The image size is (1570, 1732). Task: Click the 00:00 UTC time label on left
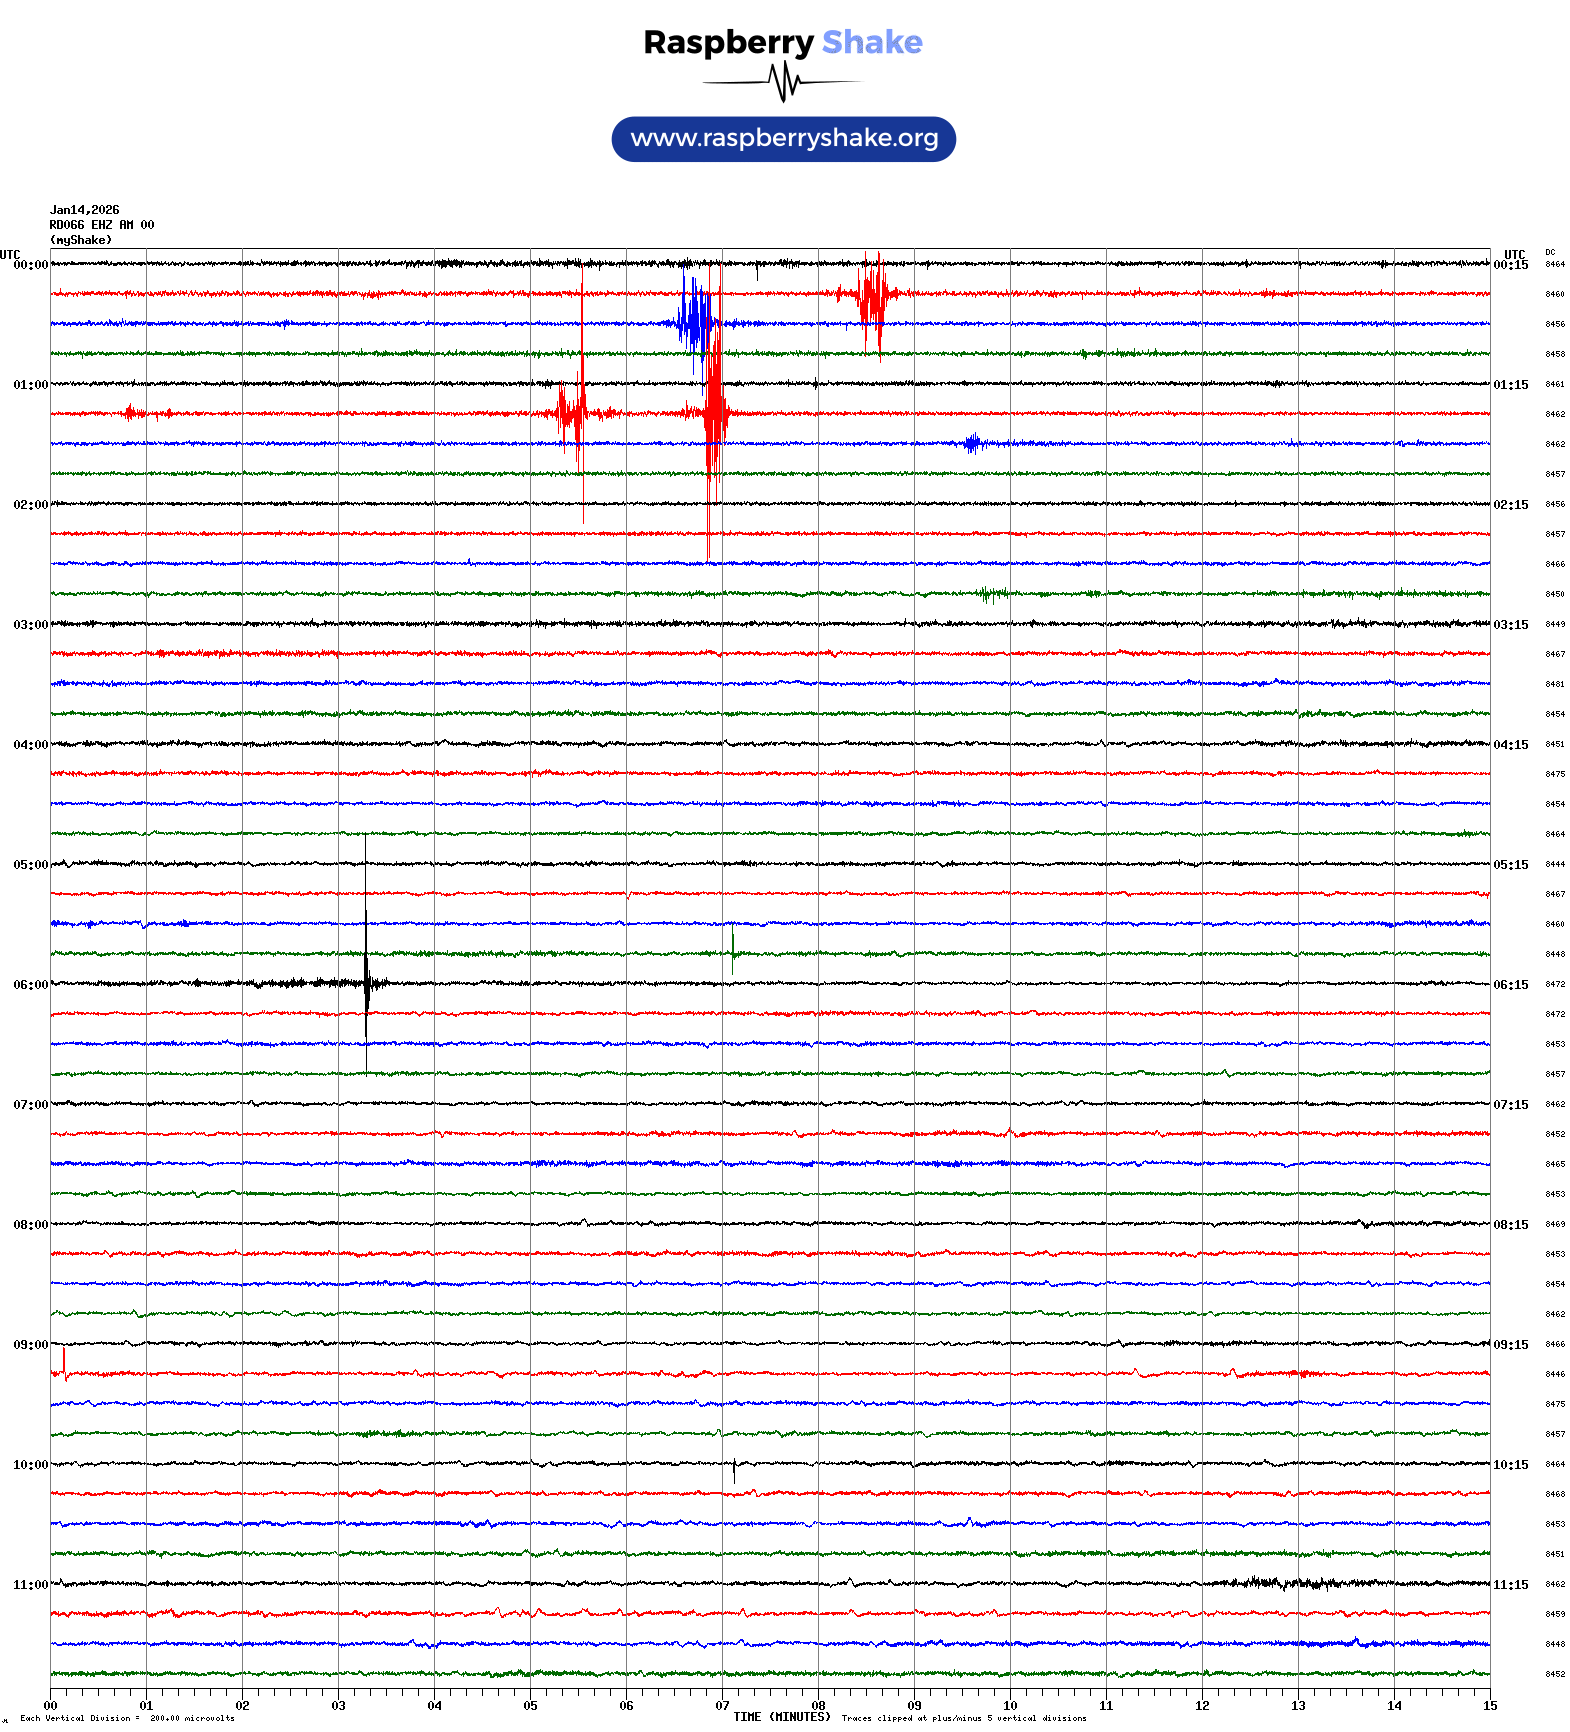(31, 265)
